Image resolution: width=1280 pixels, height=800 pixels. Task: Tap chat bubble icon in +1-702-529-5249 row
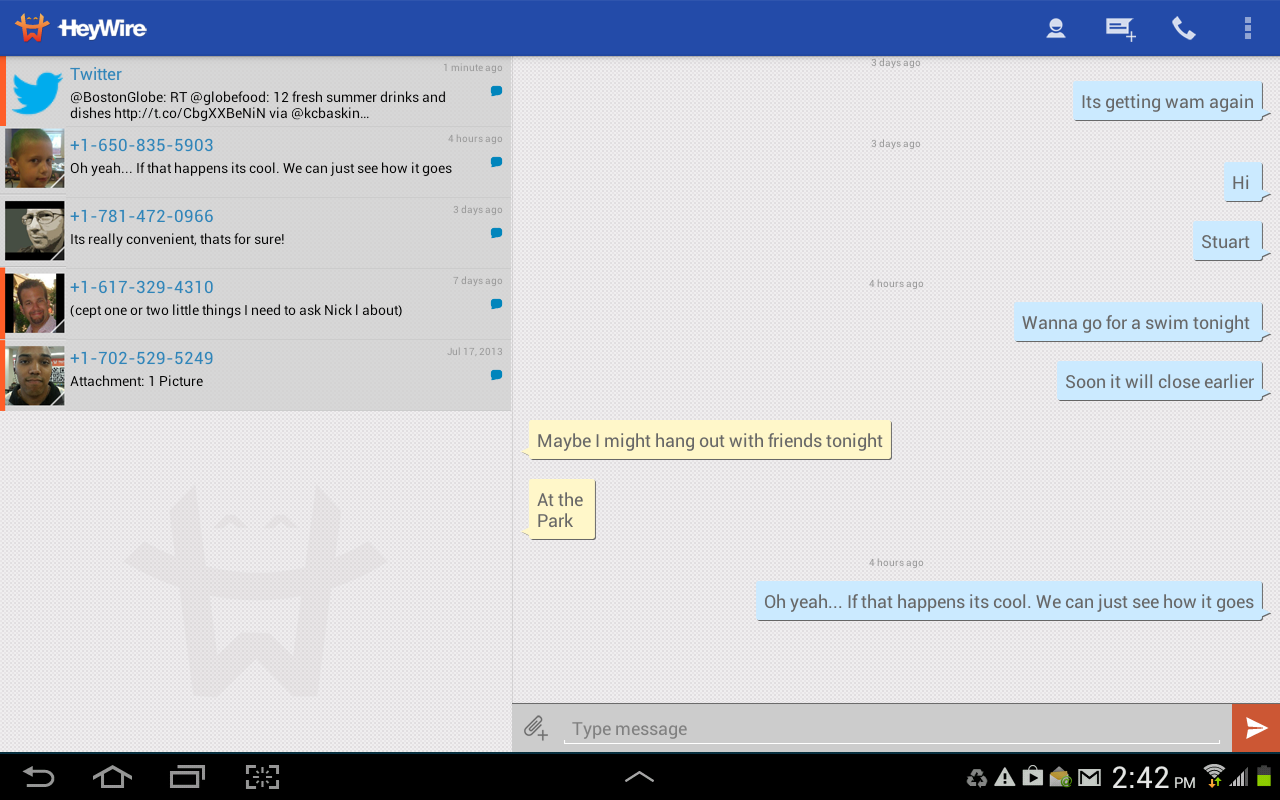496,375
